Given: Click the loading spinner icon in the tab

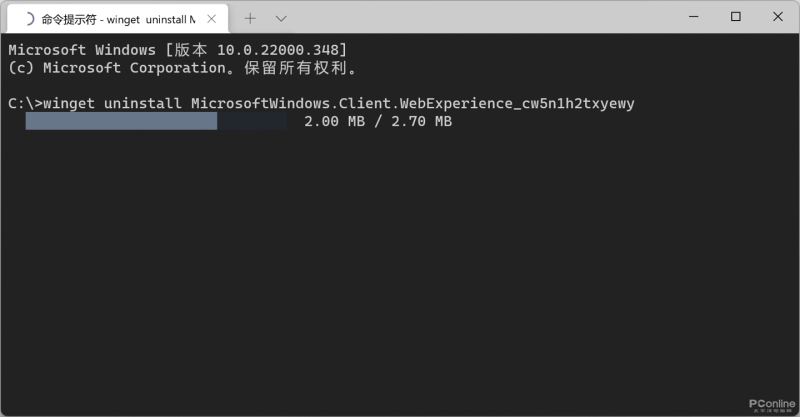Looking at the screenshot, I should [29, 19].
